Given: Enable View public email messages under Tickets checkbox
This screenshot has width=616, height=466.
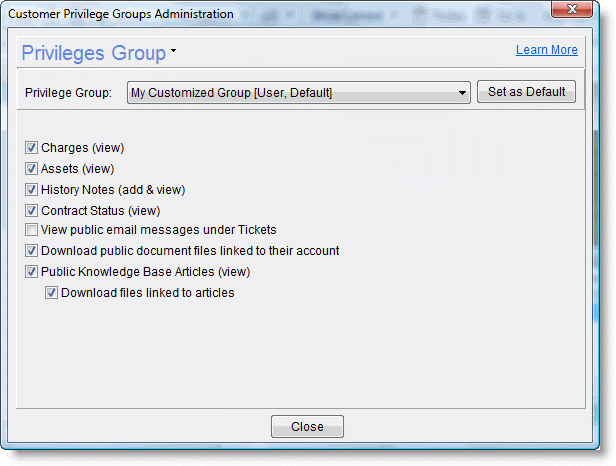Looking at the screenshot, I should [31, 230].
